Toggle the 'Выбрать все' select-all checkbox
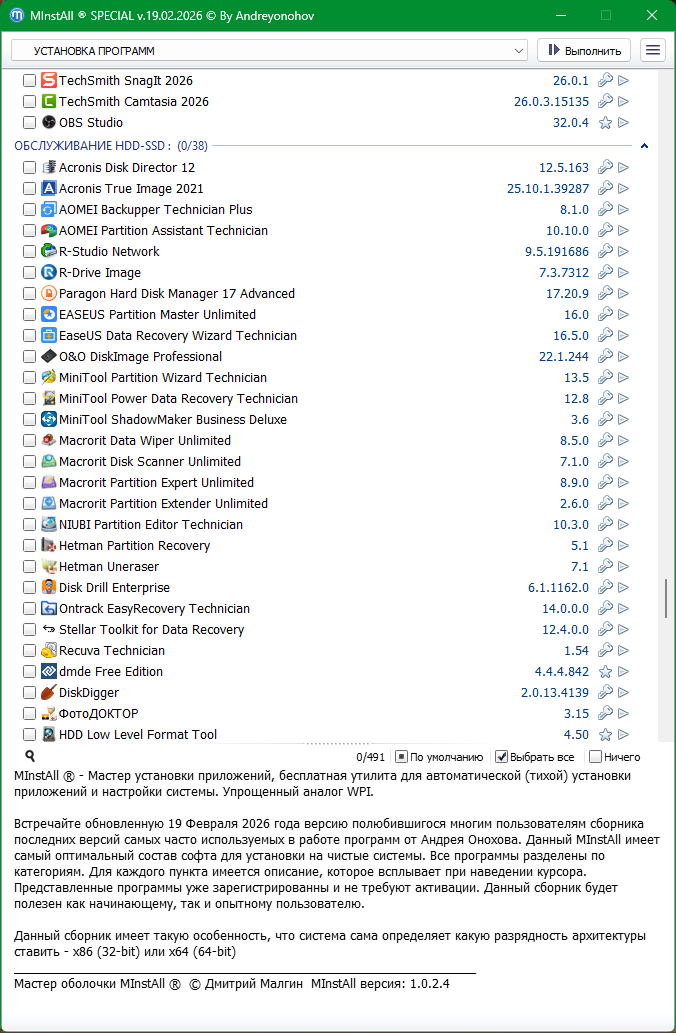This screenshot has width=676, height=1033. tap(503, 757)
